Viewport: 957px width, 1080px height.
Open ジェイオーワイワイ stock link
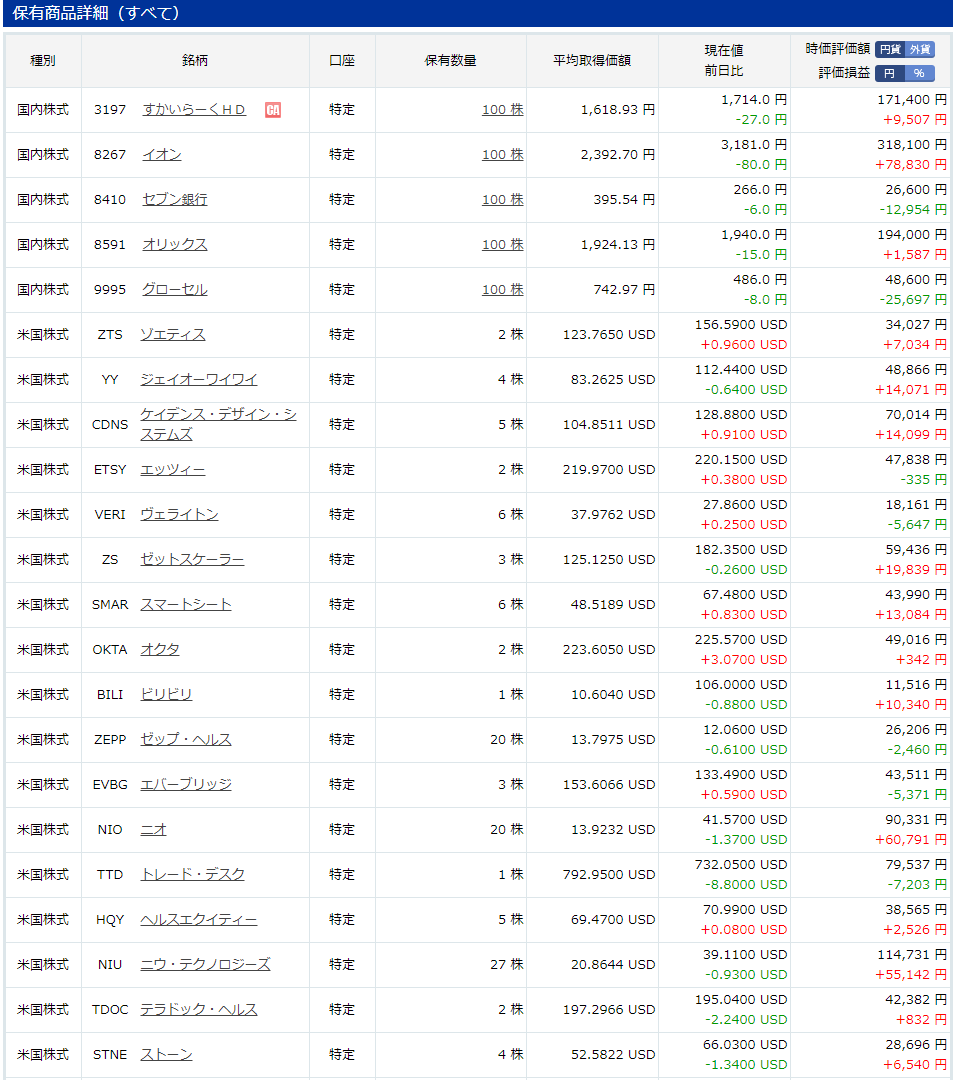199,380
